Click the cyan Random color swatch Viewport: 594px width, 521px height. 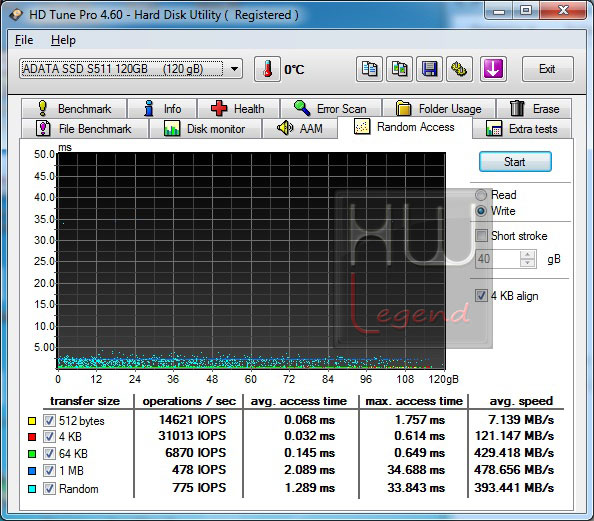[32, 489]
